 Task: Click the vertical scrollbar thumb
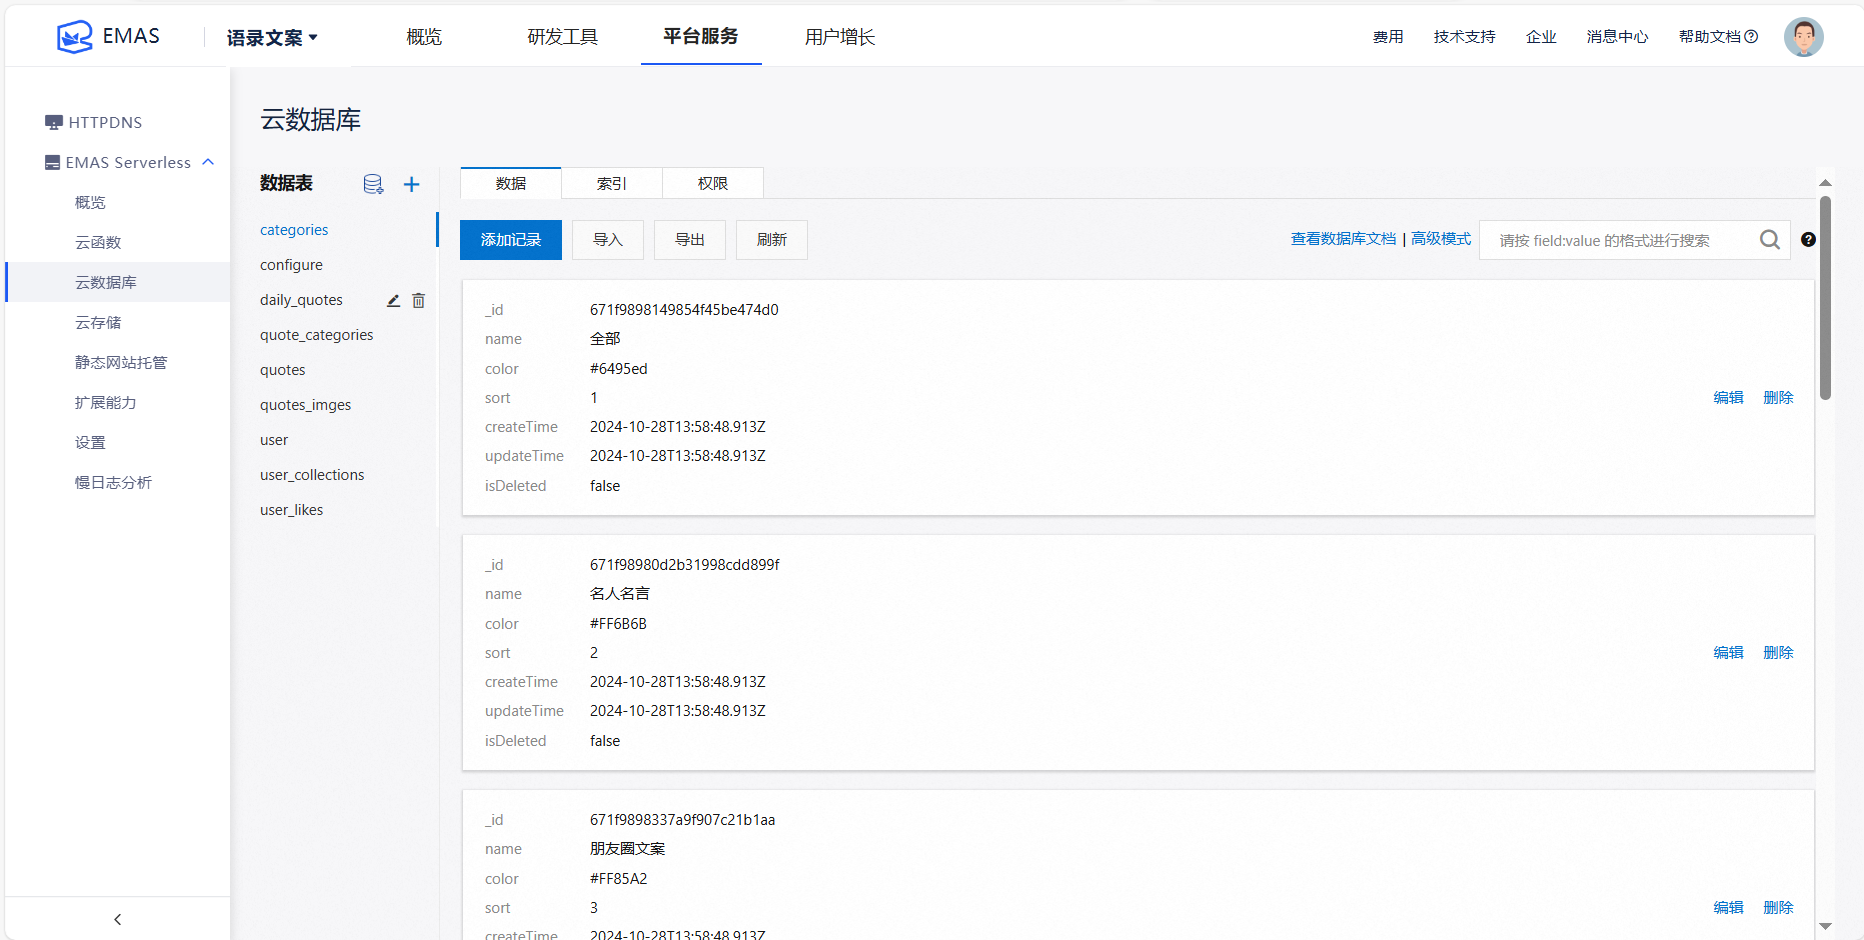tap(1825, 298)
